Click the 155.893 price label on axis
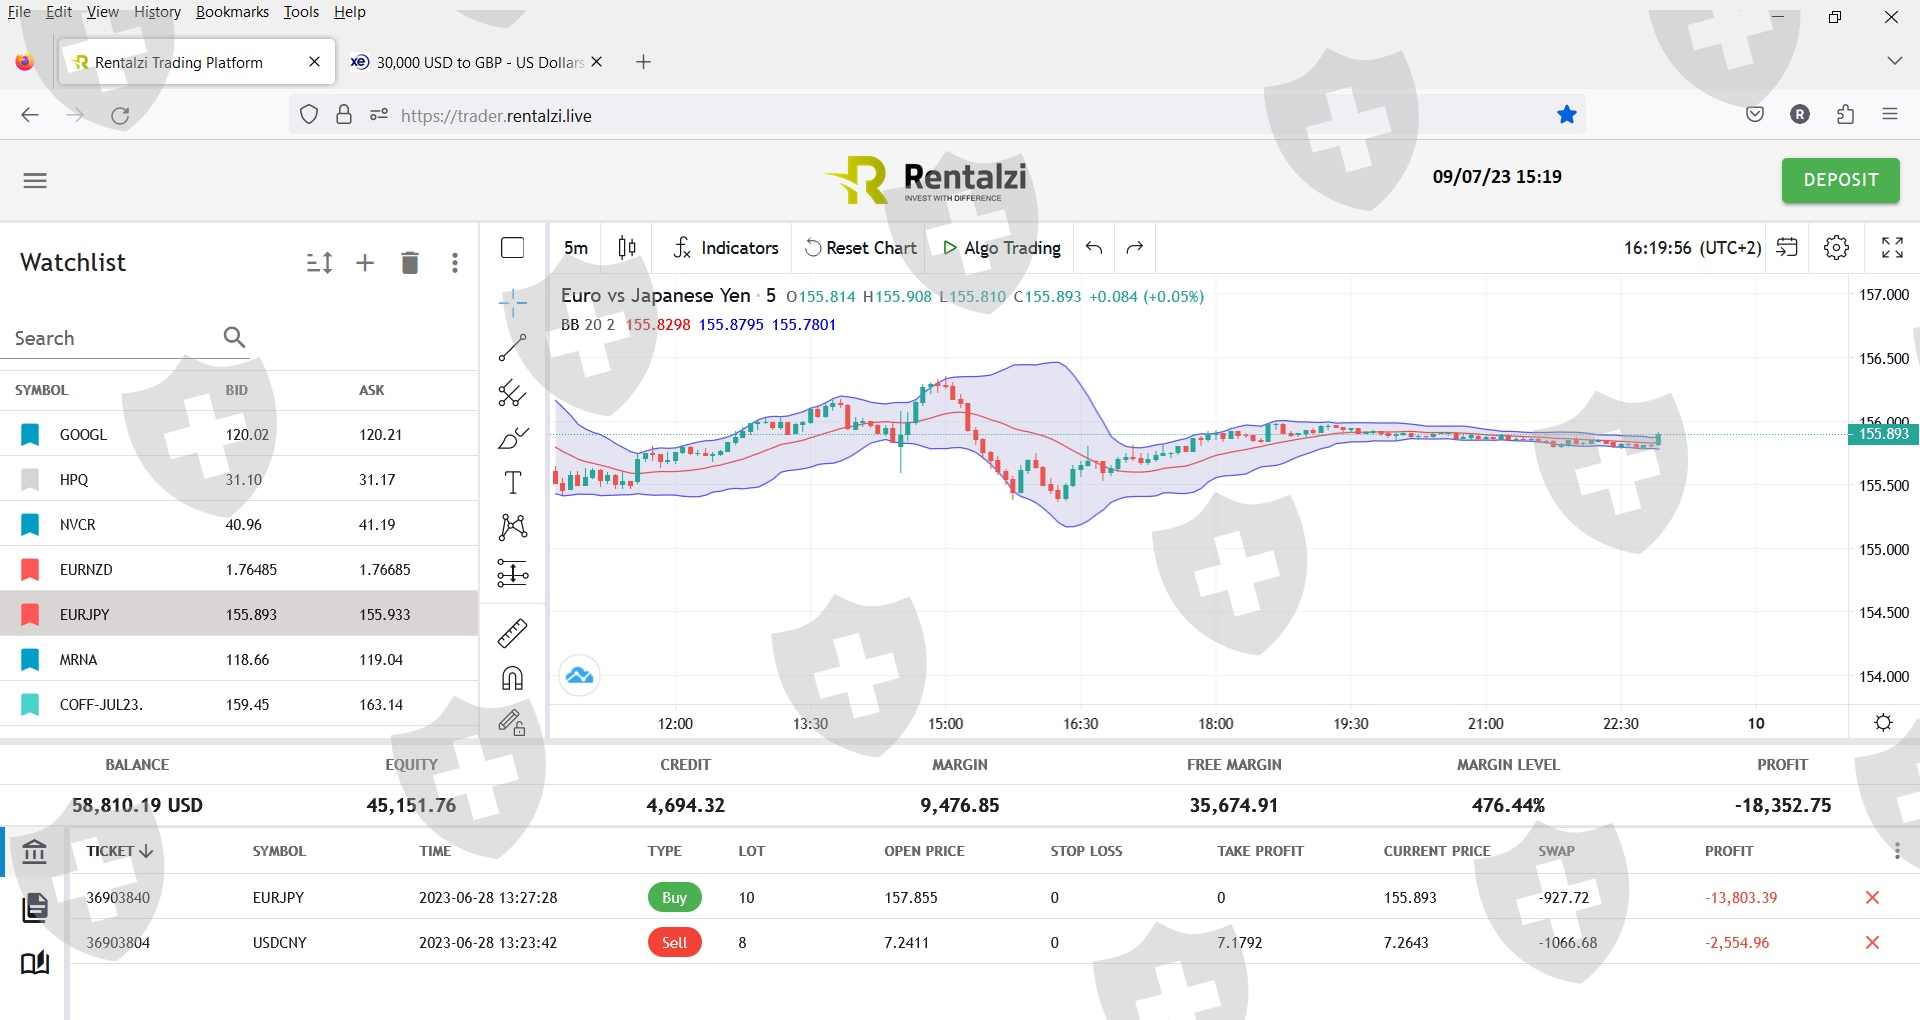This screenshot has width=1920, height=1020. (1882, 434)
